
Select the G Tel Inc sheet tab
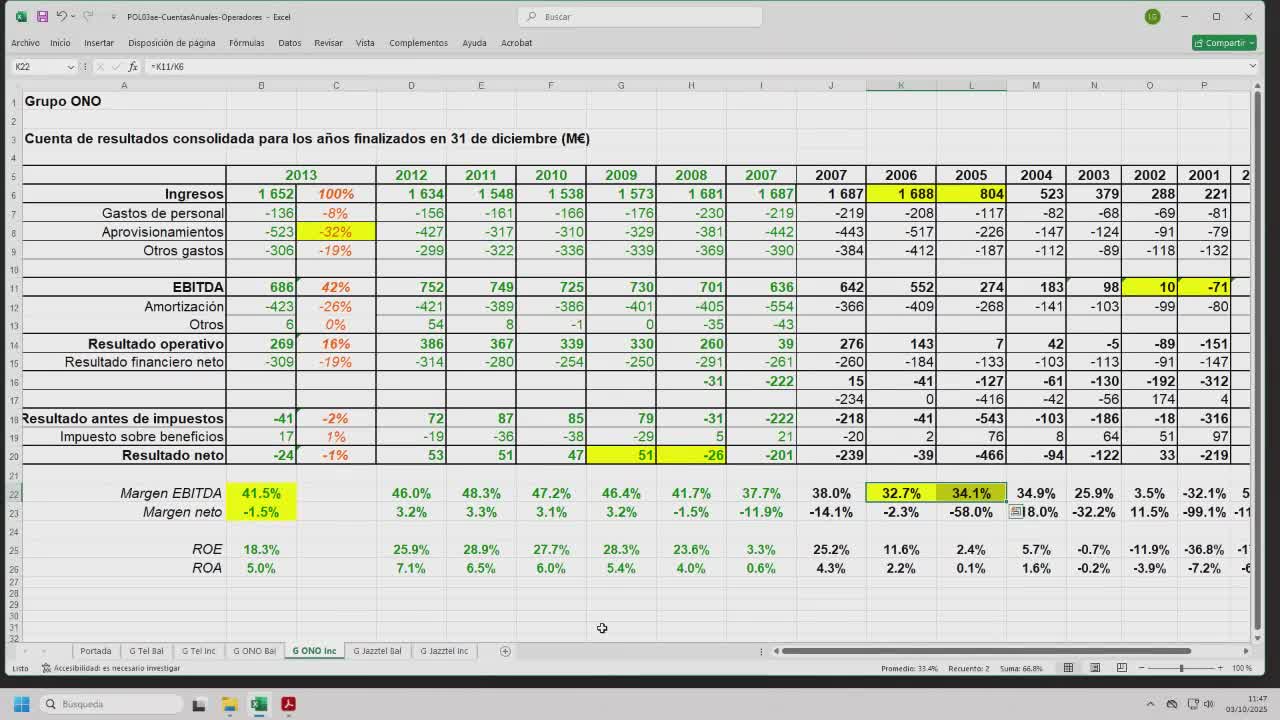click(198, 651)
